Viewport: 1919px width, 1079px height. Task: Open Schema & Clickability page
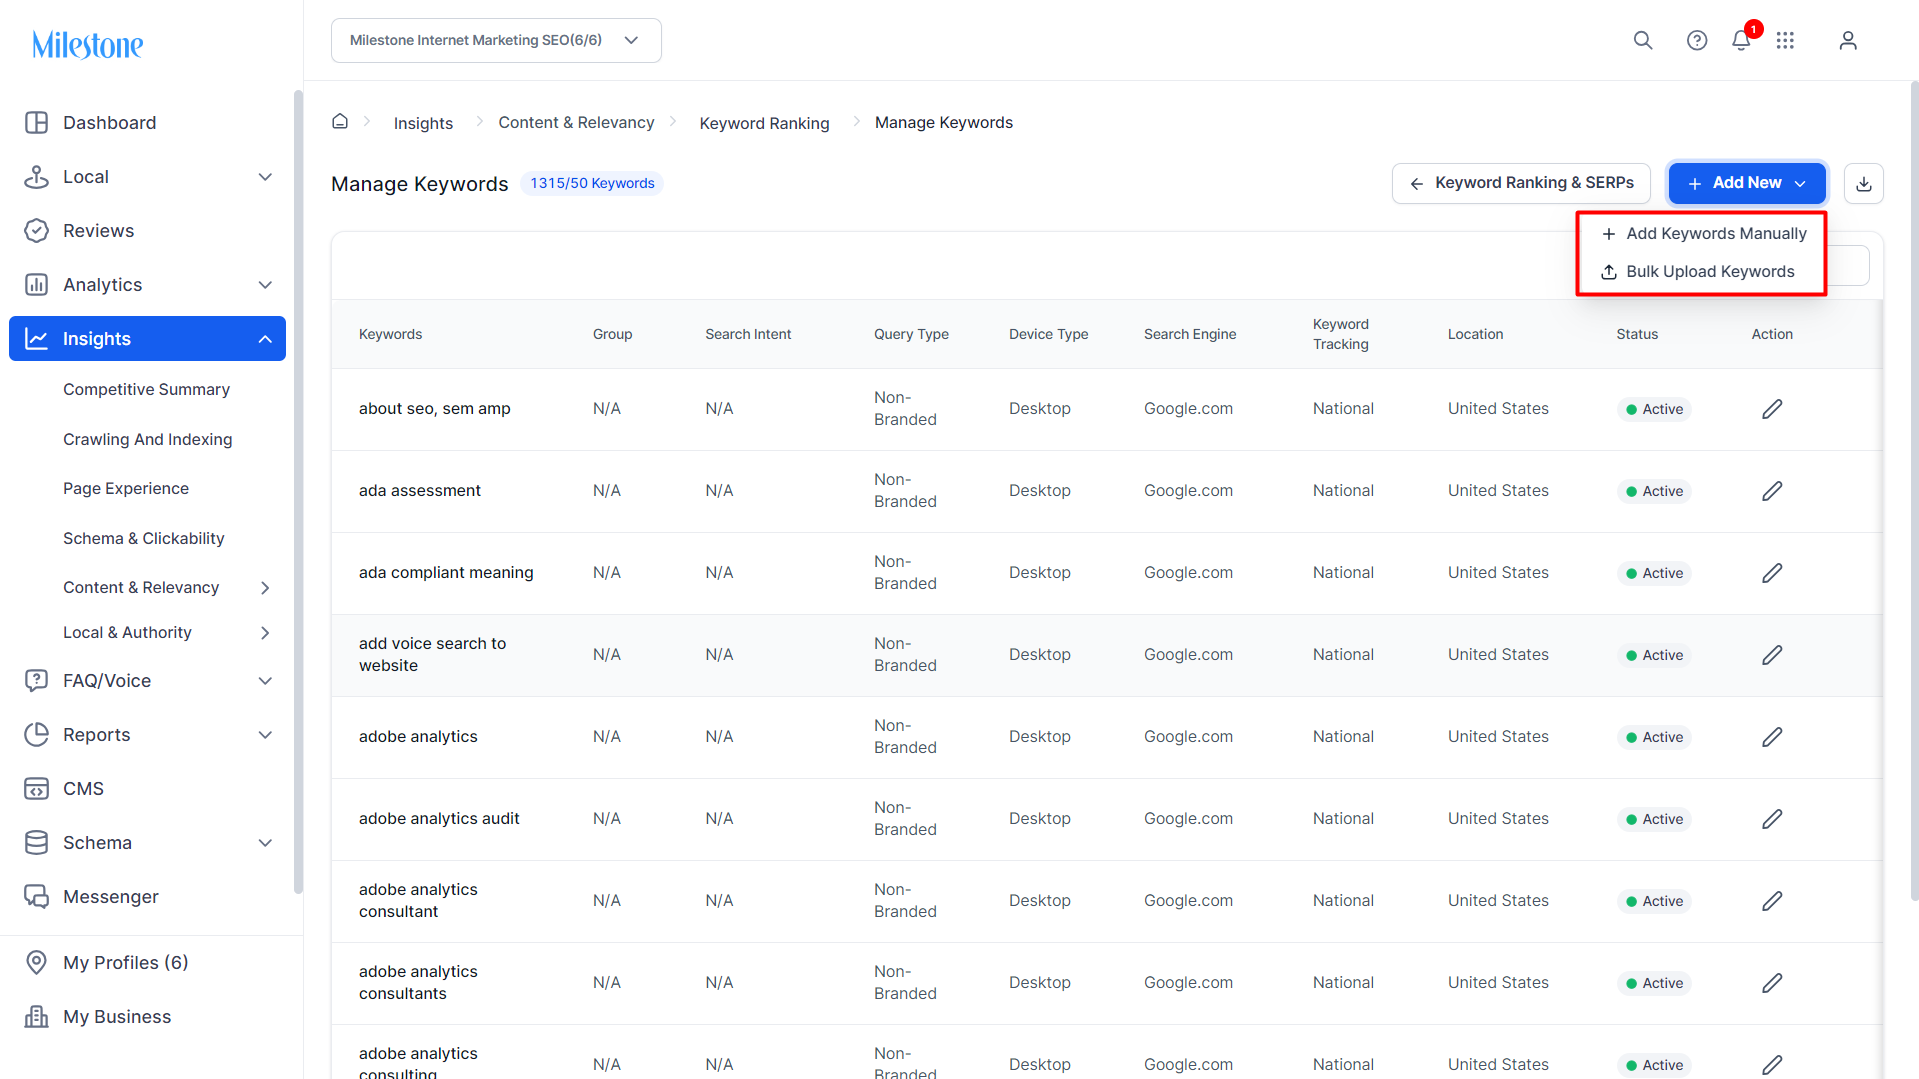tap(143, 539)
